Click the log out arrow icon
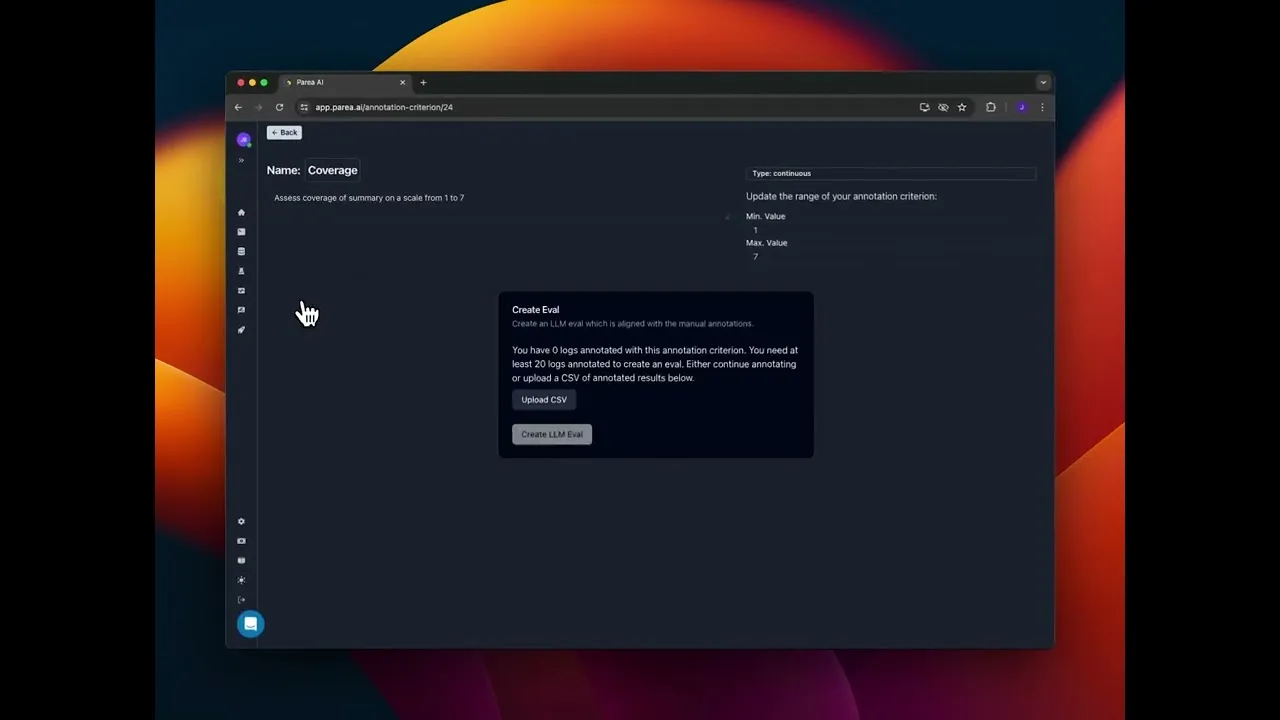 click(241, 600)
